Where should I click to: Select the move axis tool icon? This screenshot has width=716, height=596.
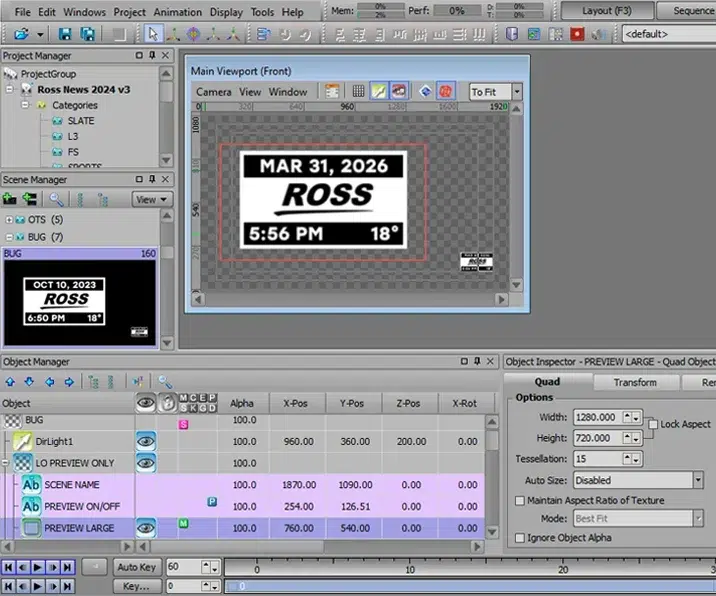point(173,34)
